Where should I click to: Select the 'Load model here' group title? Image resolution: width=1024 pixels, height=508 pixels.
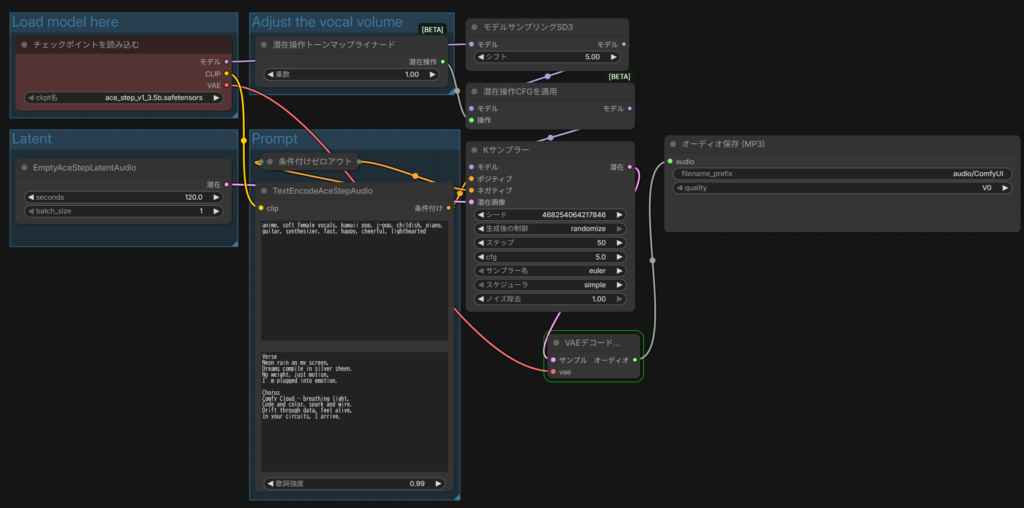point(65,22)
